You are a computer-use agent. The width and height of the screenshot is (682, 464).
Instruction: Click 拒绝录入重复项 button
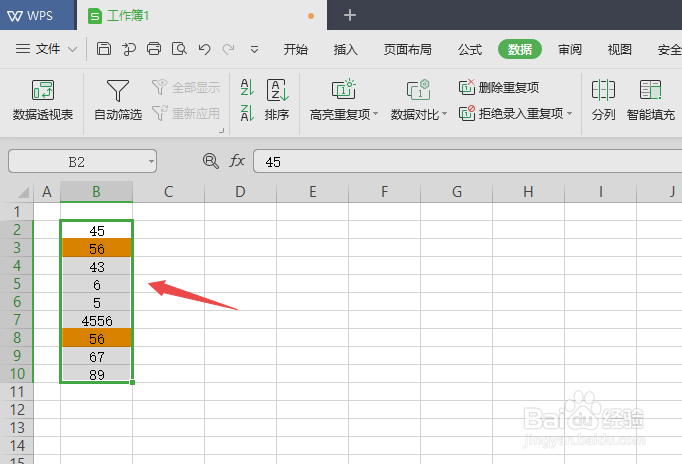click(511, 113)
